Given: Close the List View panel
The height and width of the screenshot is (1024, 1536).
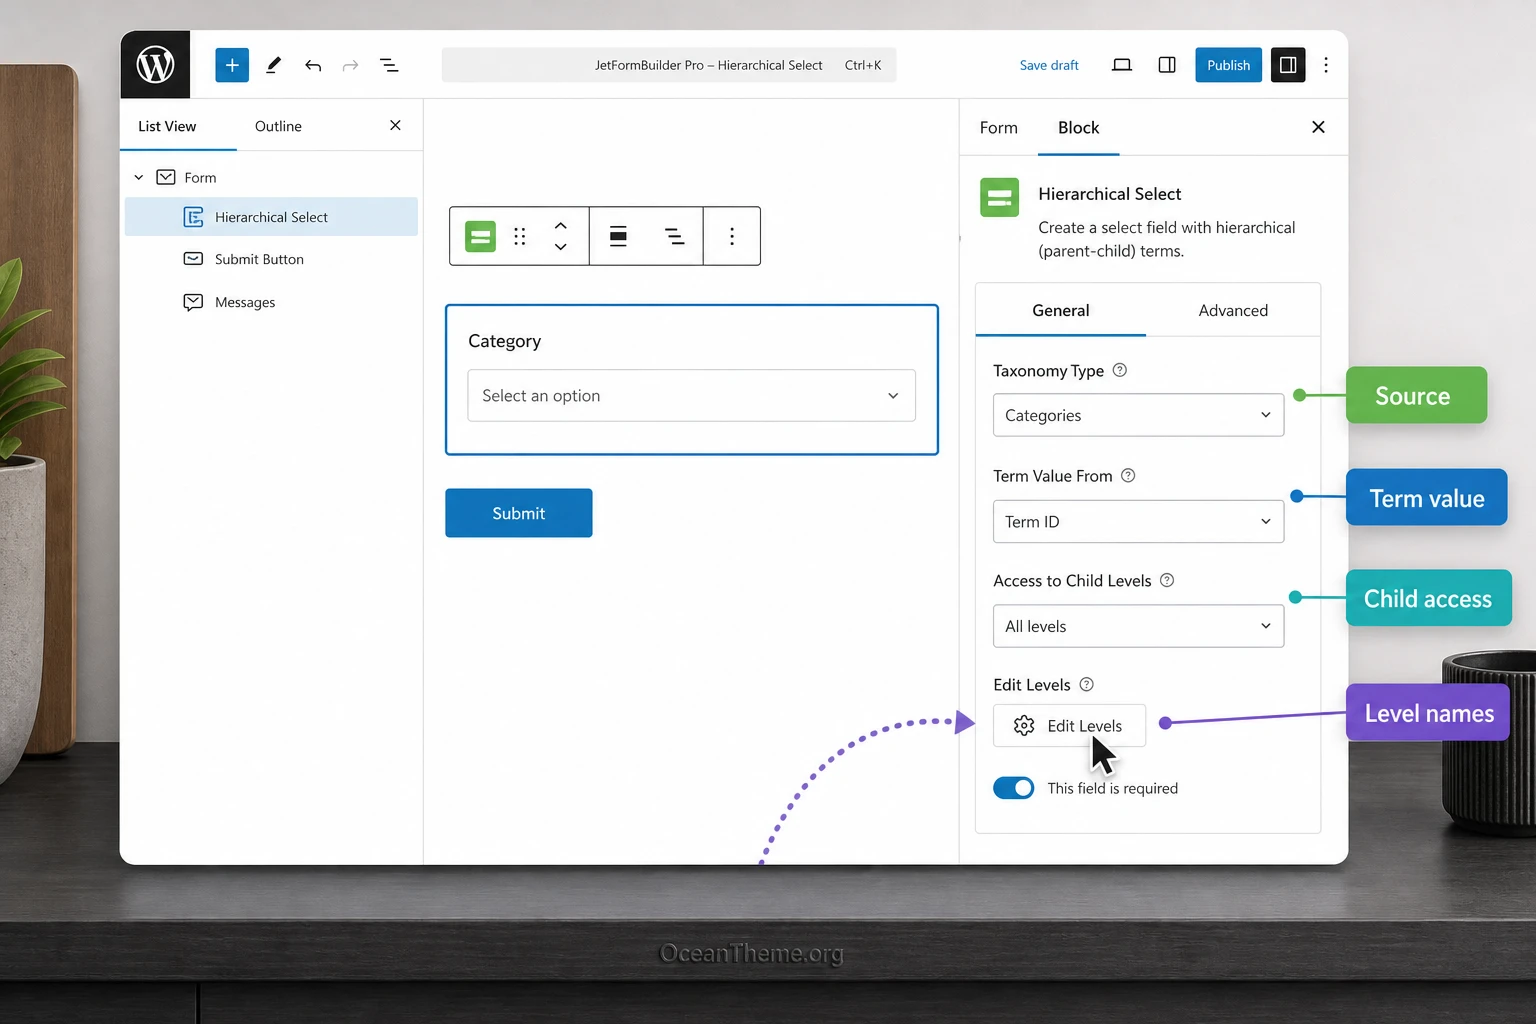Looking at the screenshot, I should pos(395,125).
